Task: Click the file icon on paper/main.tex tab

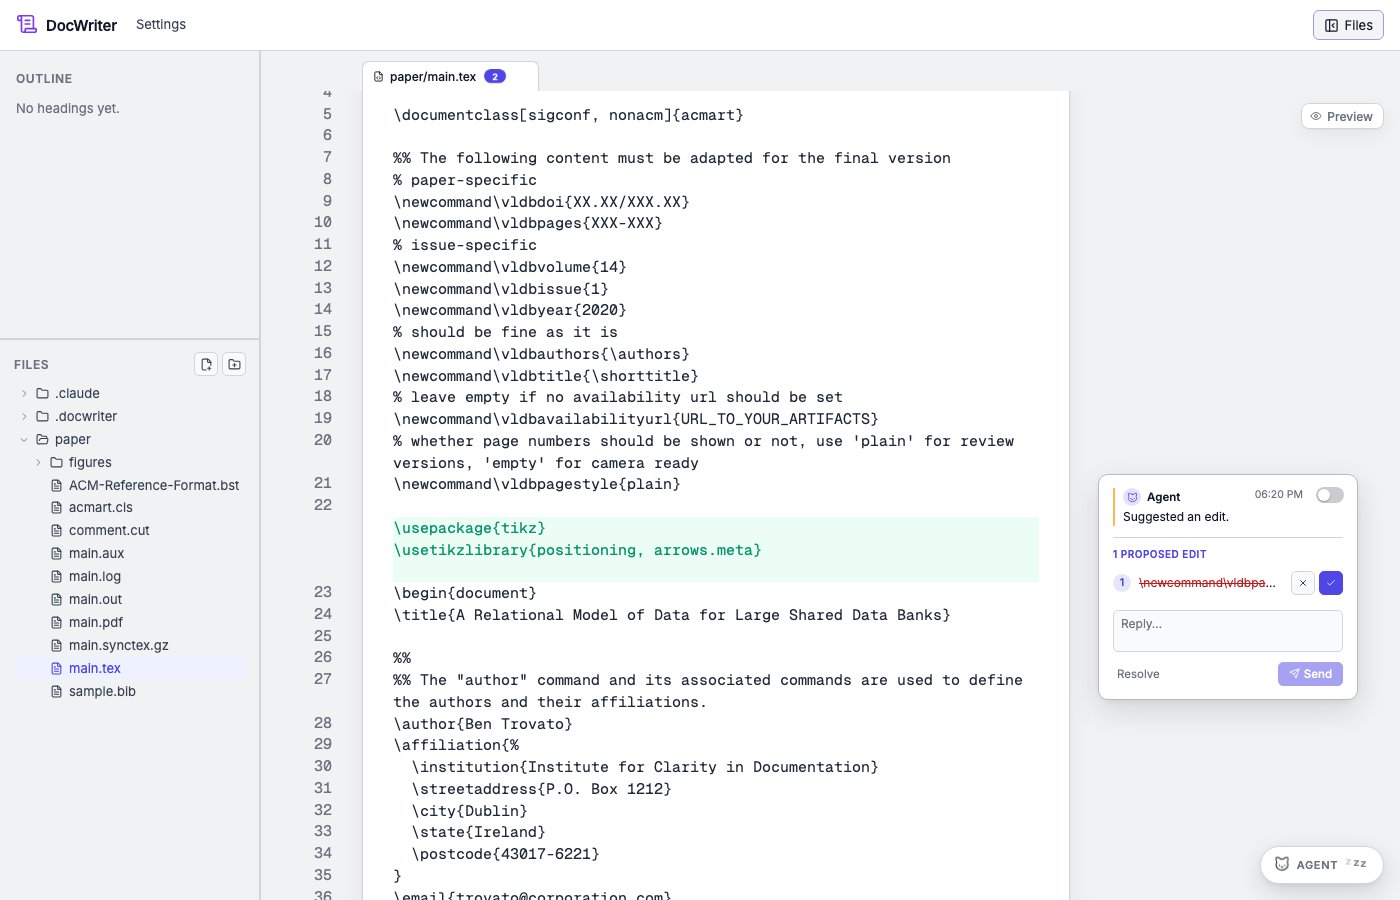Action: tap(378, 76)
